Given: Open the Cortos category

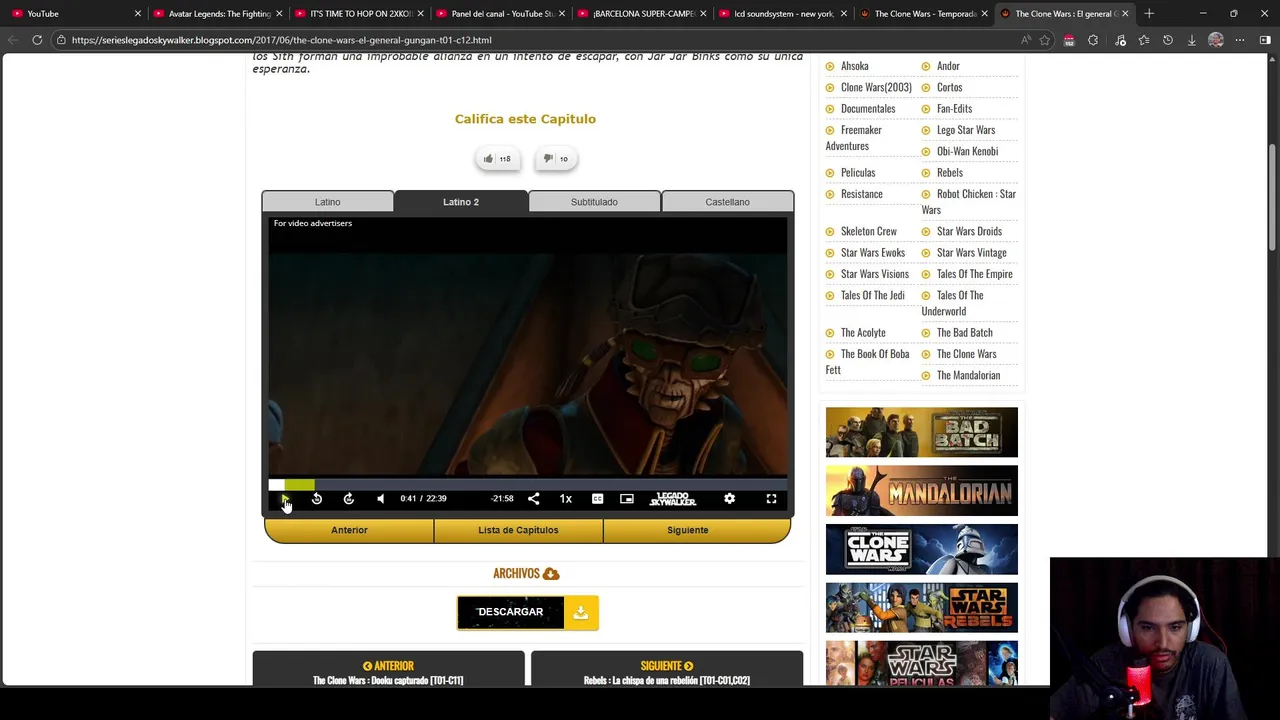Looking at the screenshot, I should 949,87.
